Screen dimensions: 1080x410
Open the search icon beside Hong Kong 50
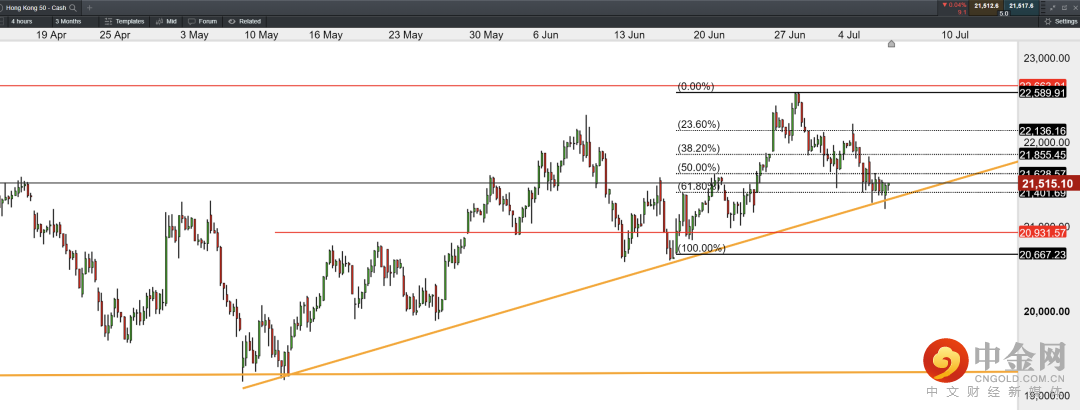pyautogui.click(x=73, y=8)
